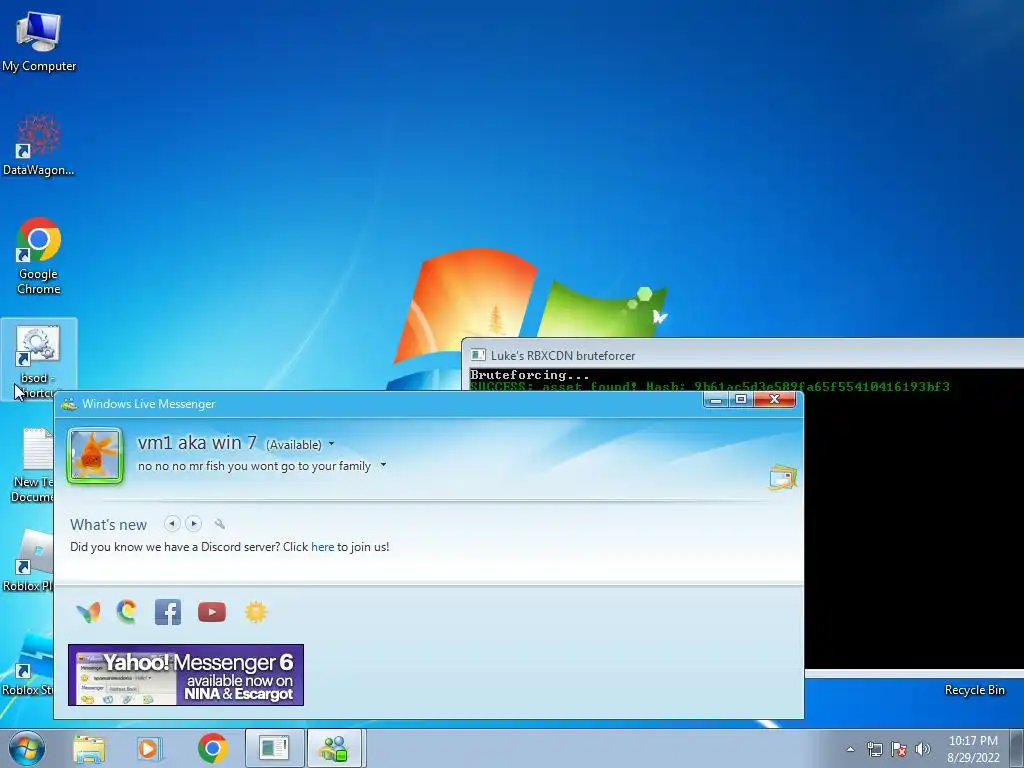
Task: Open the Roblox Player desktop shortcut
Action: [x=27, y=560]
